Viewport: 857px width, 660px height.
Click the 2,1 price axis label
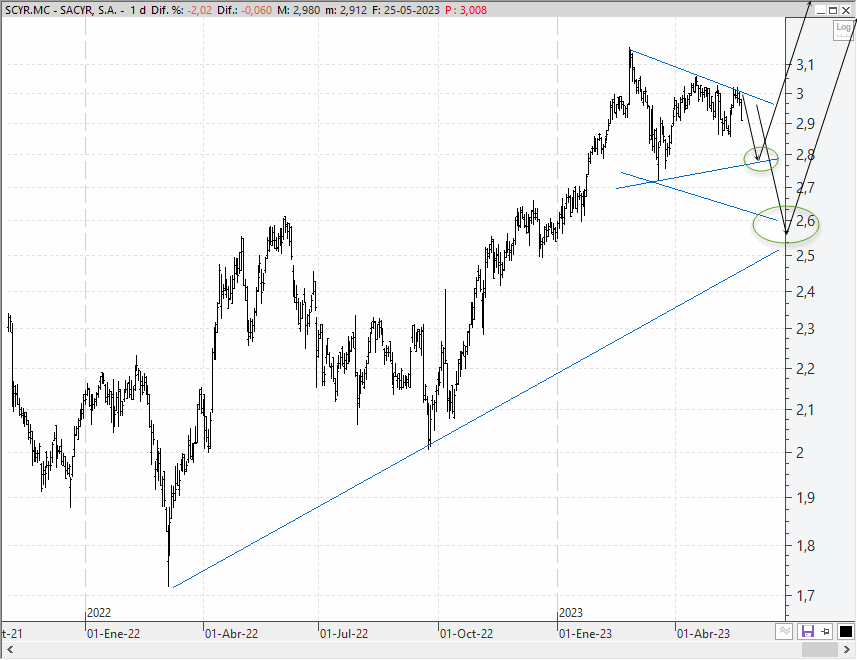[805, 409]
